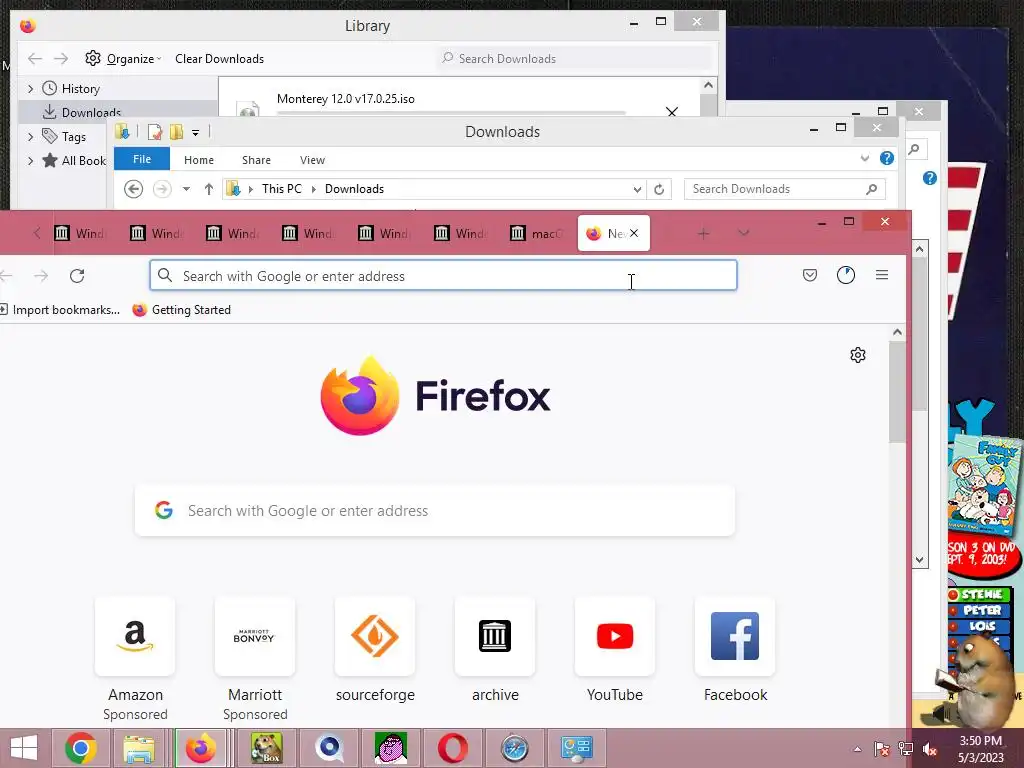Reload the page in Firefox
This screenshot has width=1024, height=768.
pyautogui.click(x=77, y=276)
